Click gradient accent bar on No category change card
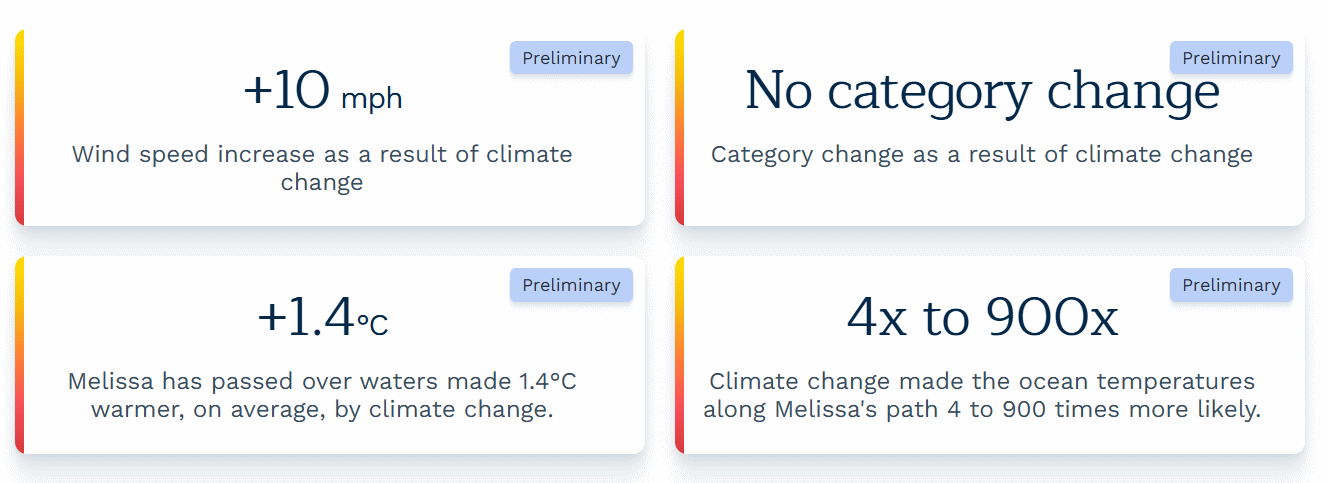Screen dimensions: 1329x483 679,128
